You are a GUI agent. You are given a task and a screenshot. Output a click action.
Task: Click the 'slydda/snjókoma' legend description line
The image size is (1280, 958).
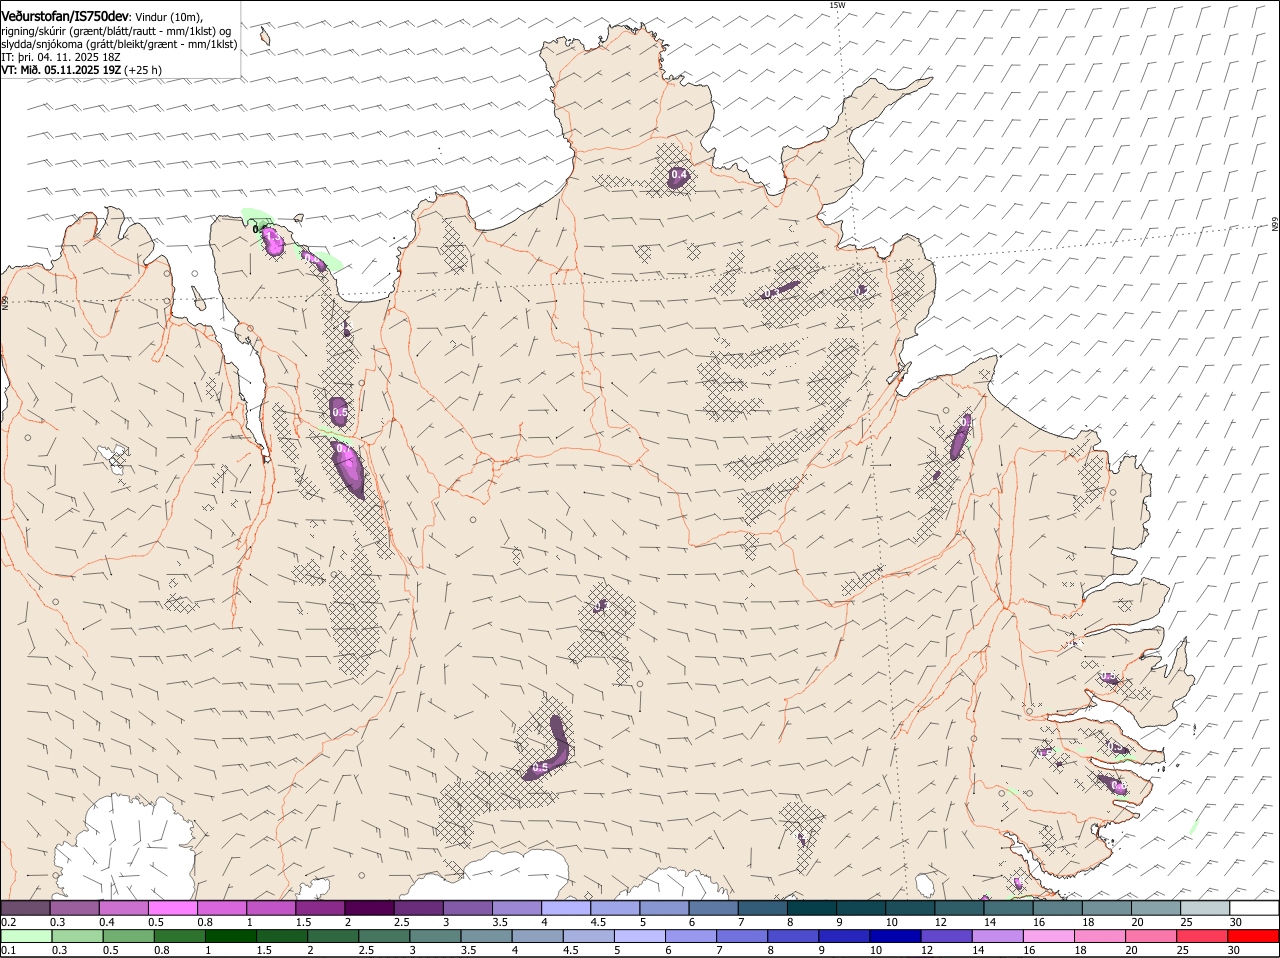click(119, 44)
